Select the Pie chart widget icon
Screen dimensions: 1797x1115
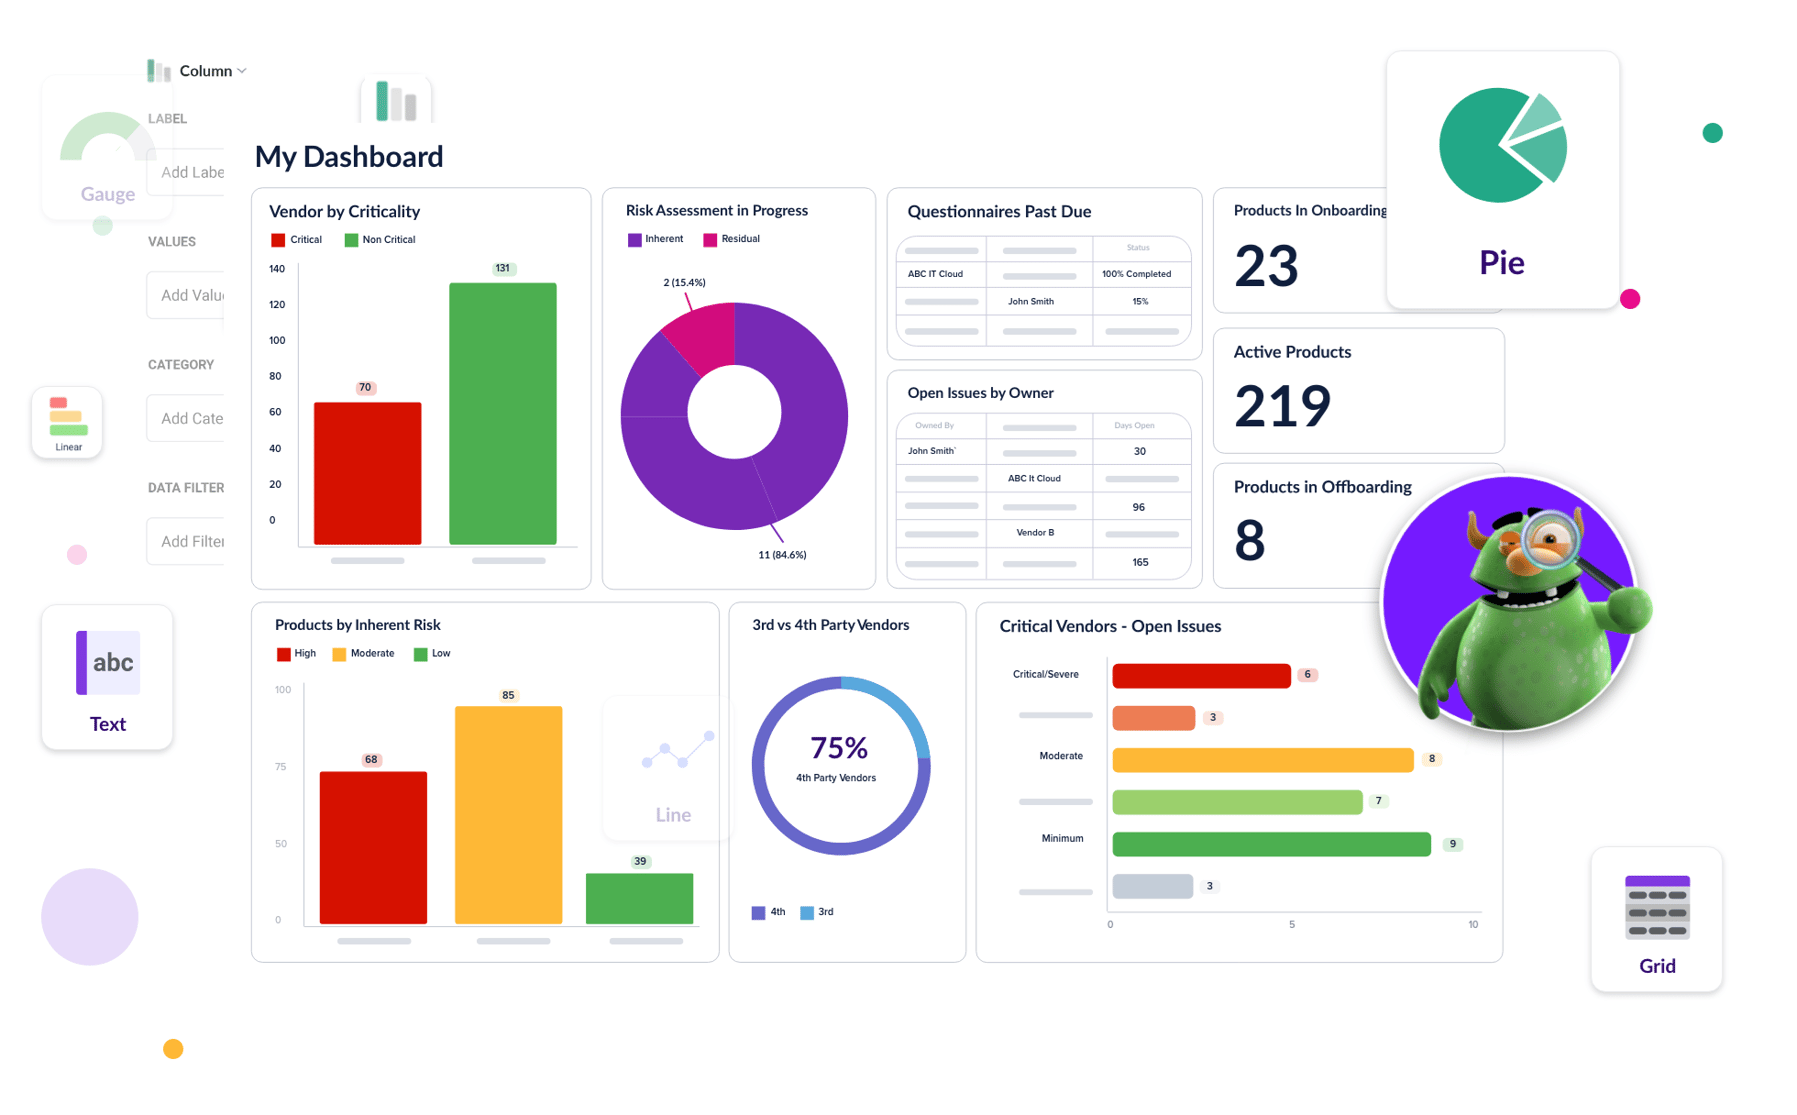(x=1501, y=145)
